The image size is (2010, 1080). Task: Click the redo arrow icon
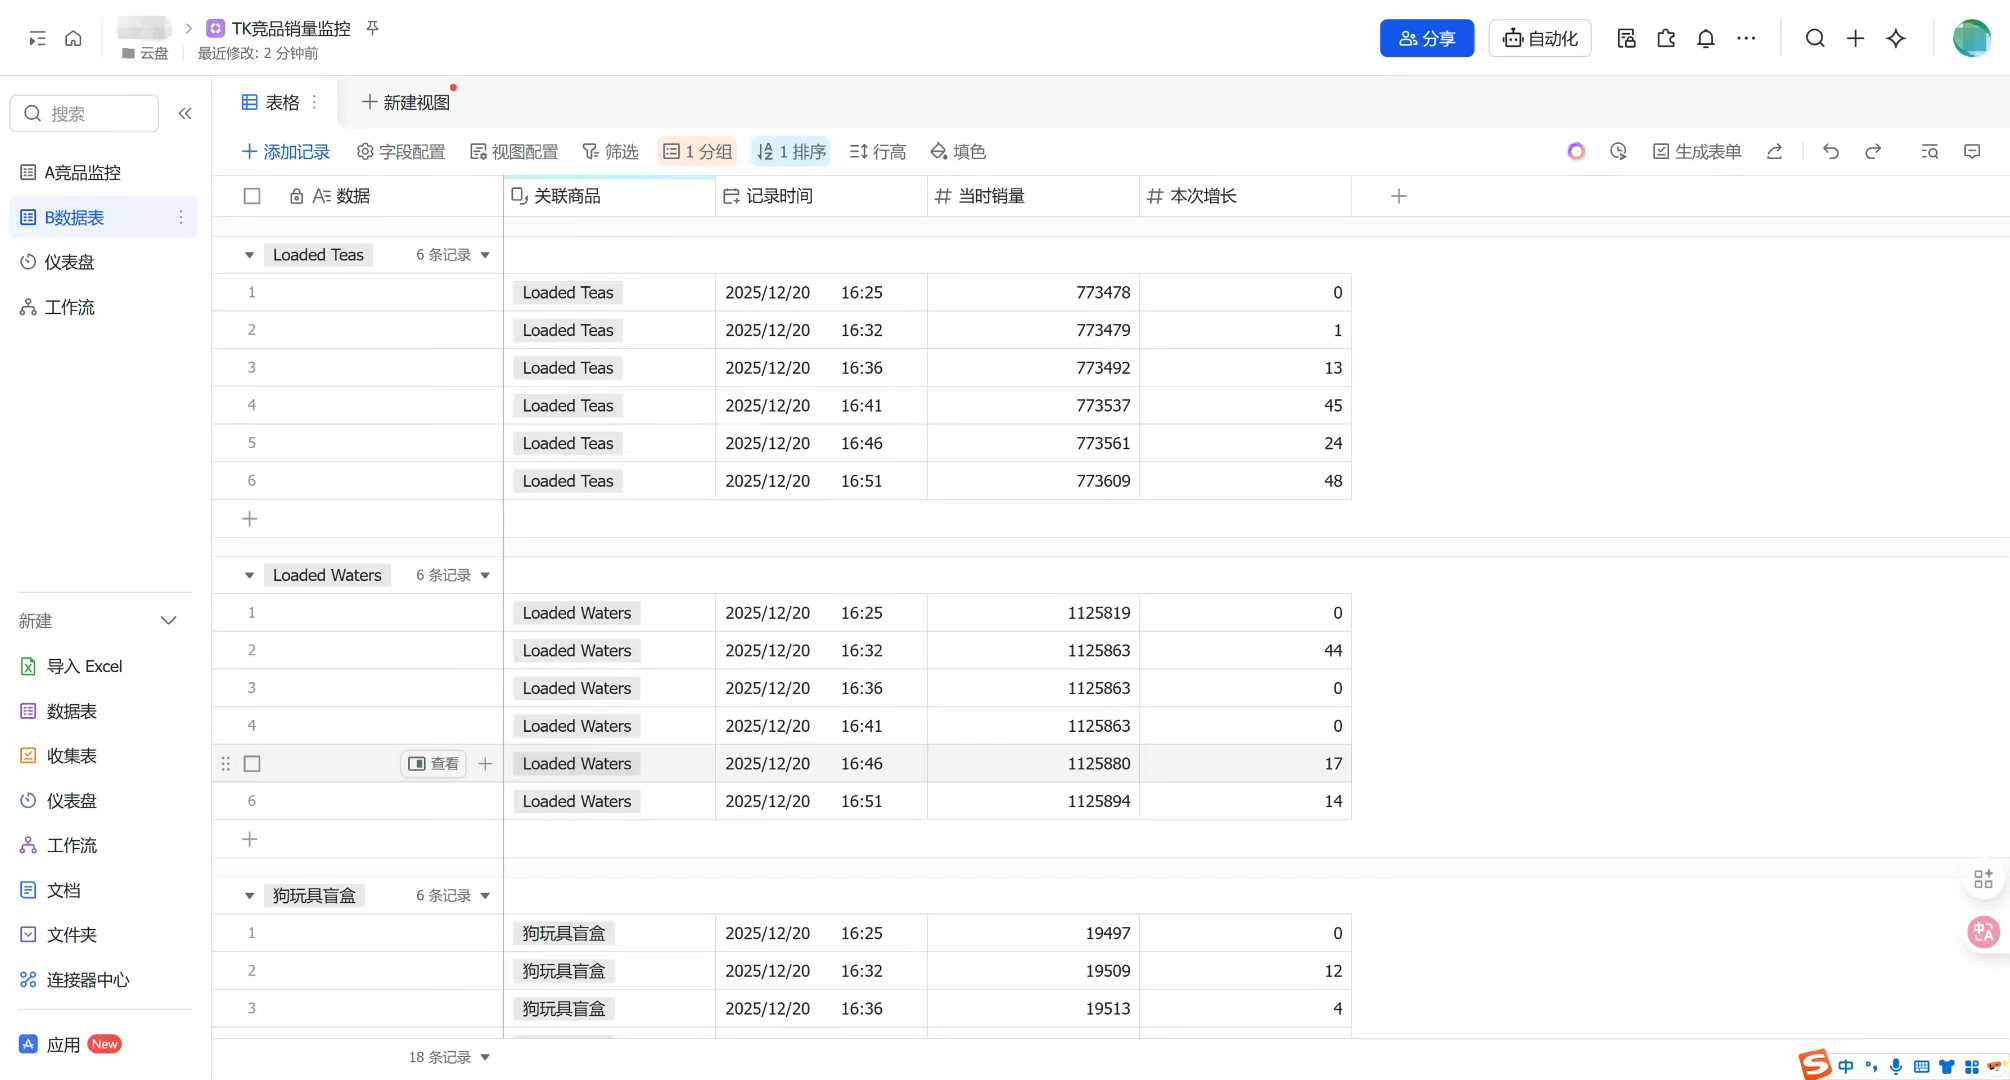click(1873, 151)
